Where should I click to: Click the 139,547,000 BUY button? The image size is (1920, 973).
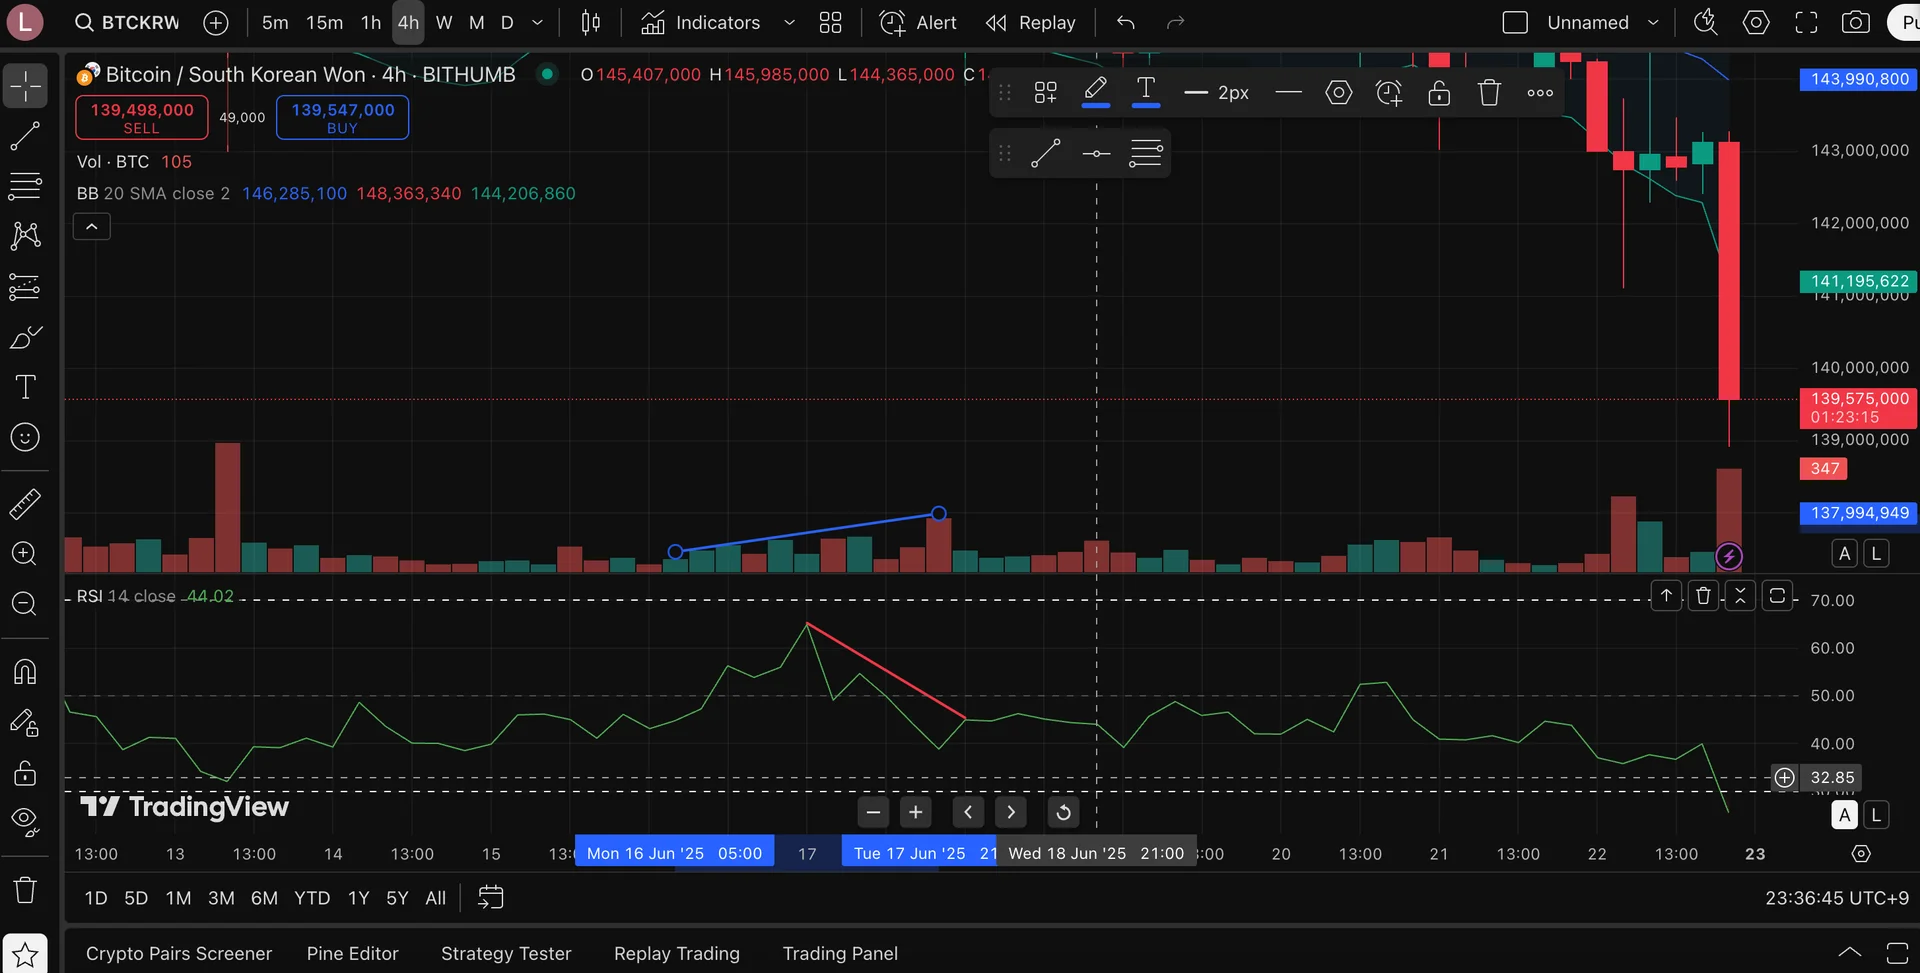point(342,117)
